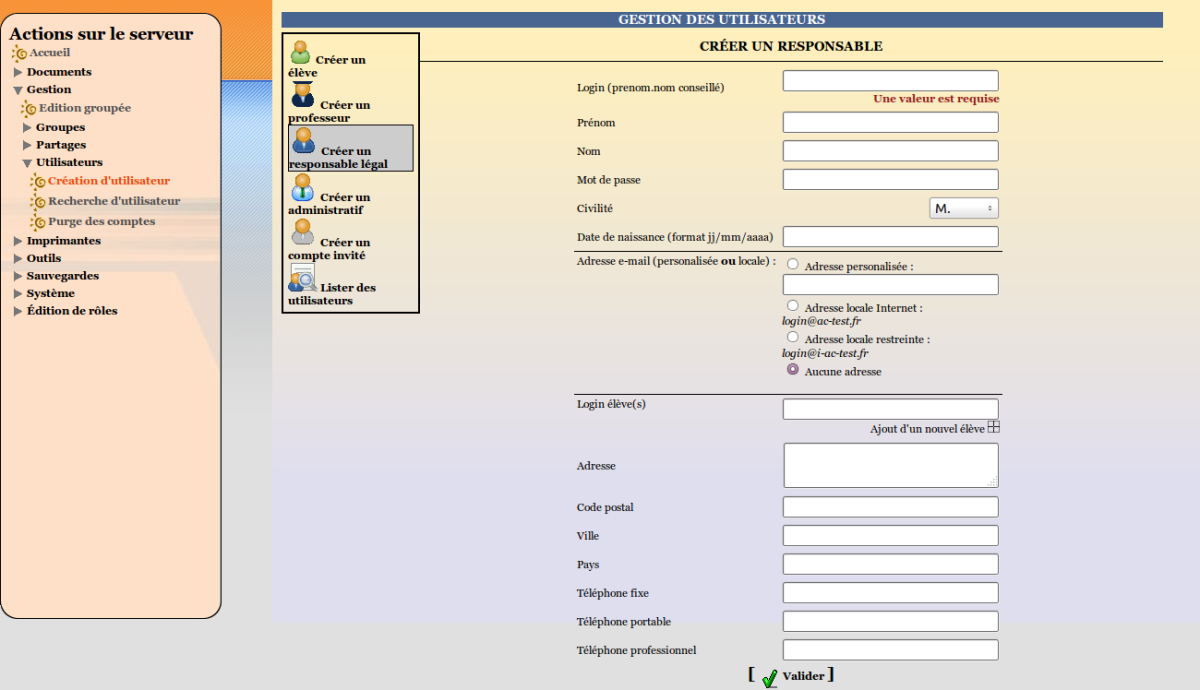Click the person icon for Créer un responsable légal
Screen dimensions: 1200x690
pos(304,141)
